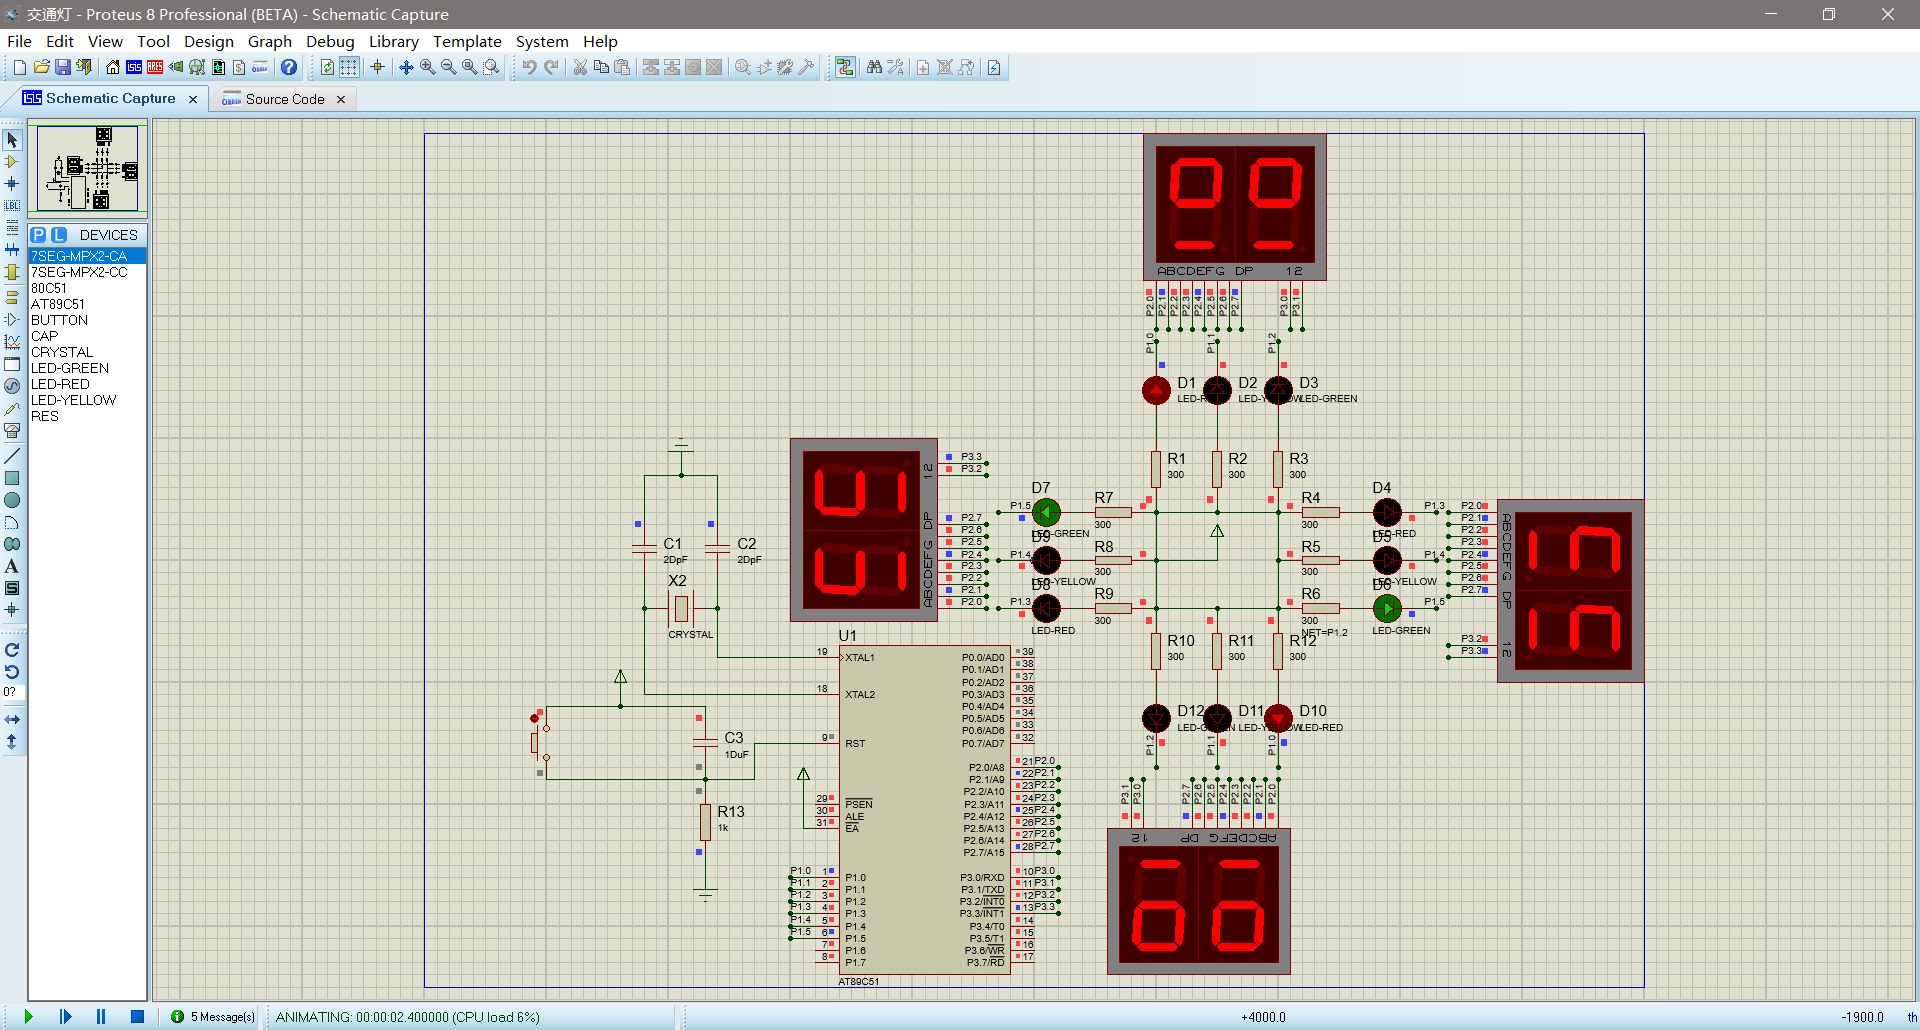
Task: Select the Component Mode tool
Action: pyautogui.click(x=12, y=162)
